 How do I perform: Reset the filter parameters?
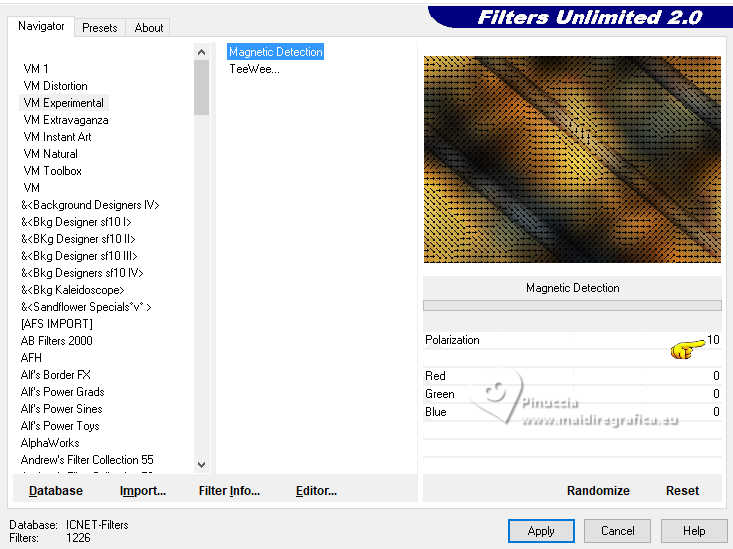(682, 491)
